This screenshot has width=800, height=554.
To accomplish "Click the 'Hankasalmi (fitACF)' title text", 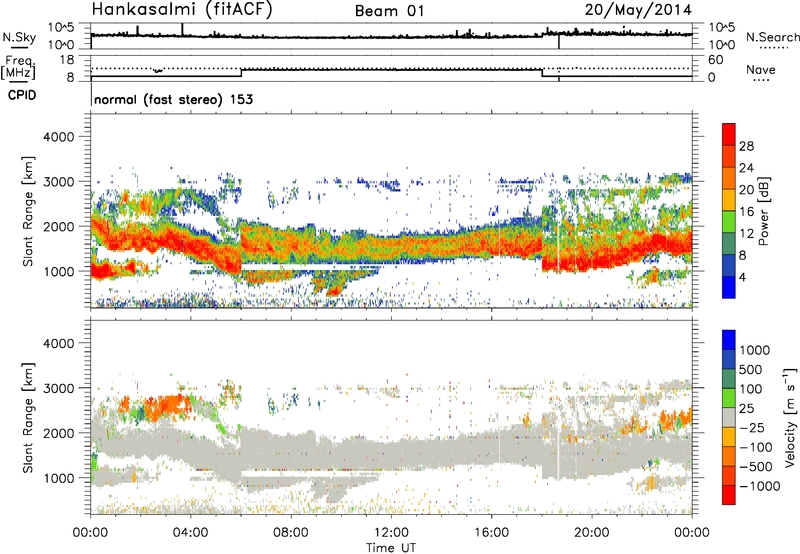I will tap(182, 10).
